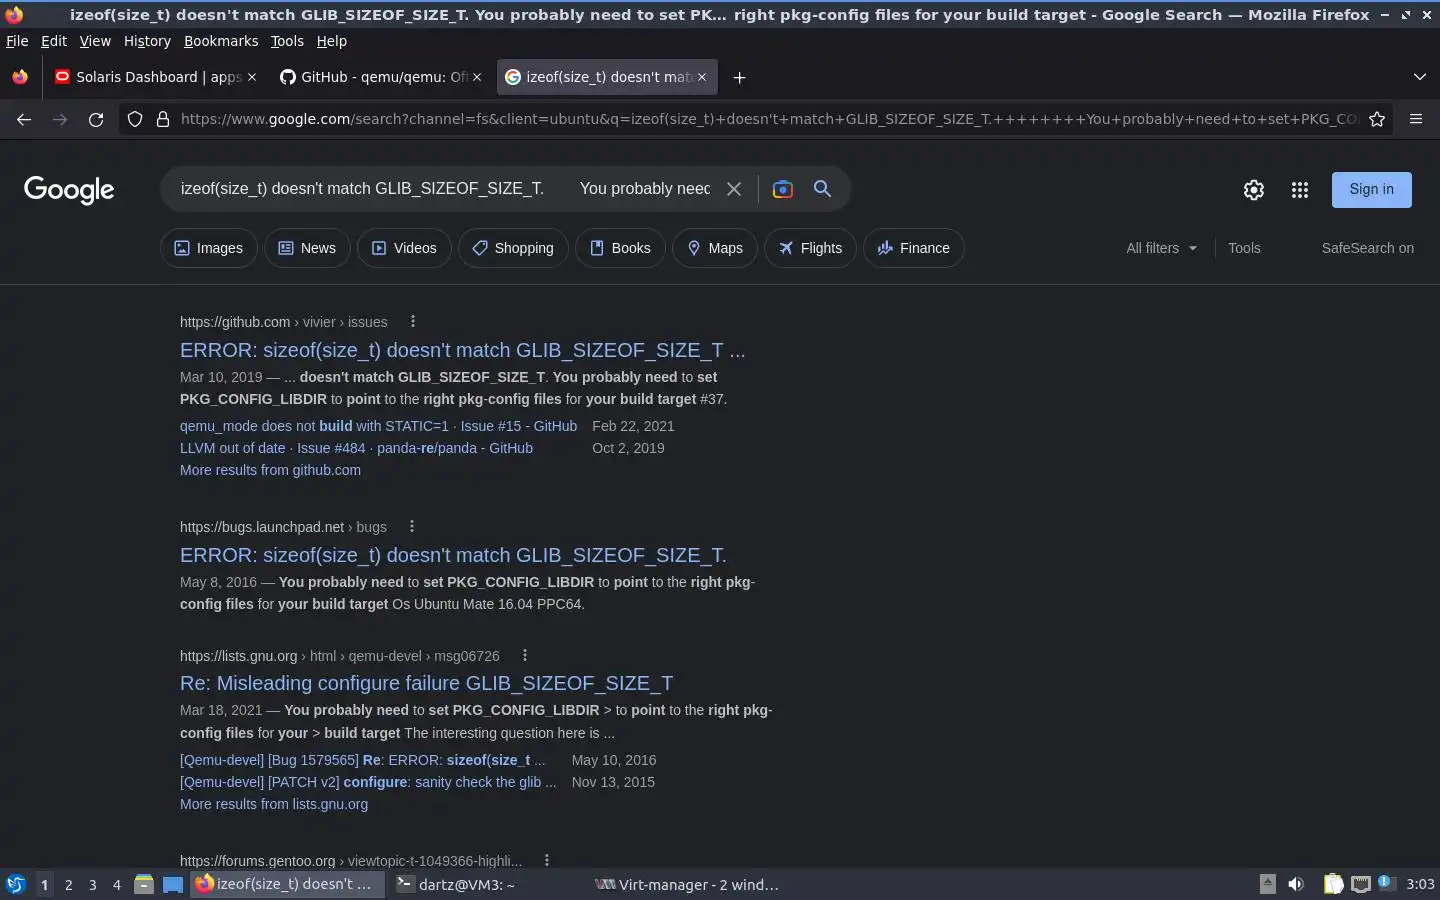Screen dimensions: 1440x900
Task: Filter results by News
Action: click(x=307, y=248)
